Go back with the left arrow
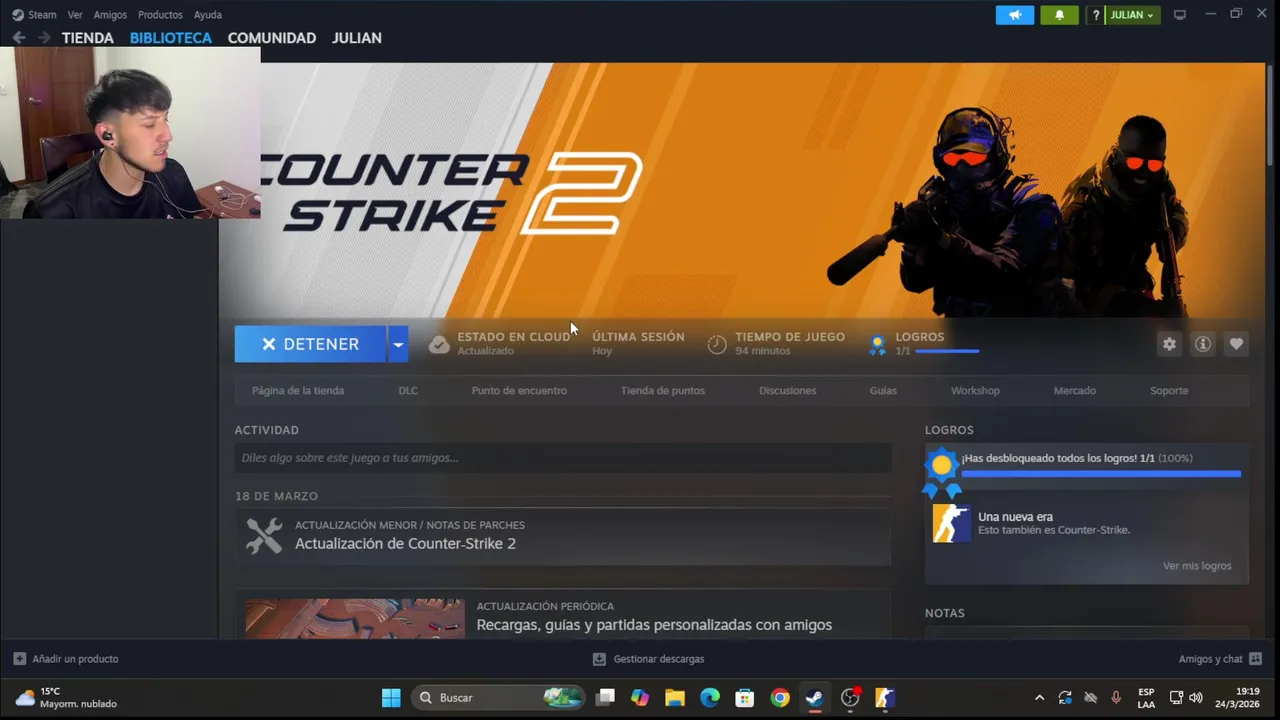 pyautogui.click(x=19, y=38)
